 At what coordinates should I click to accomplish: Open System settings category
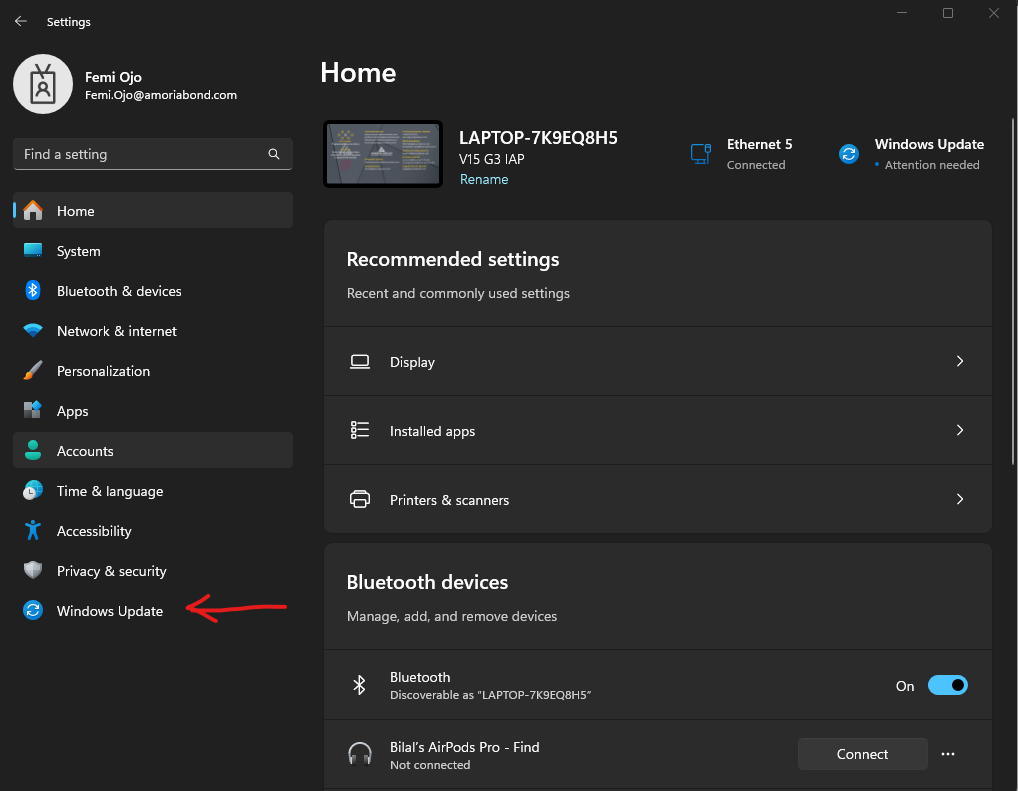point(153,251)
